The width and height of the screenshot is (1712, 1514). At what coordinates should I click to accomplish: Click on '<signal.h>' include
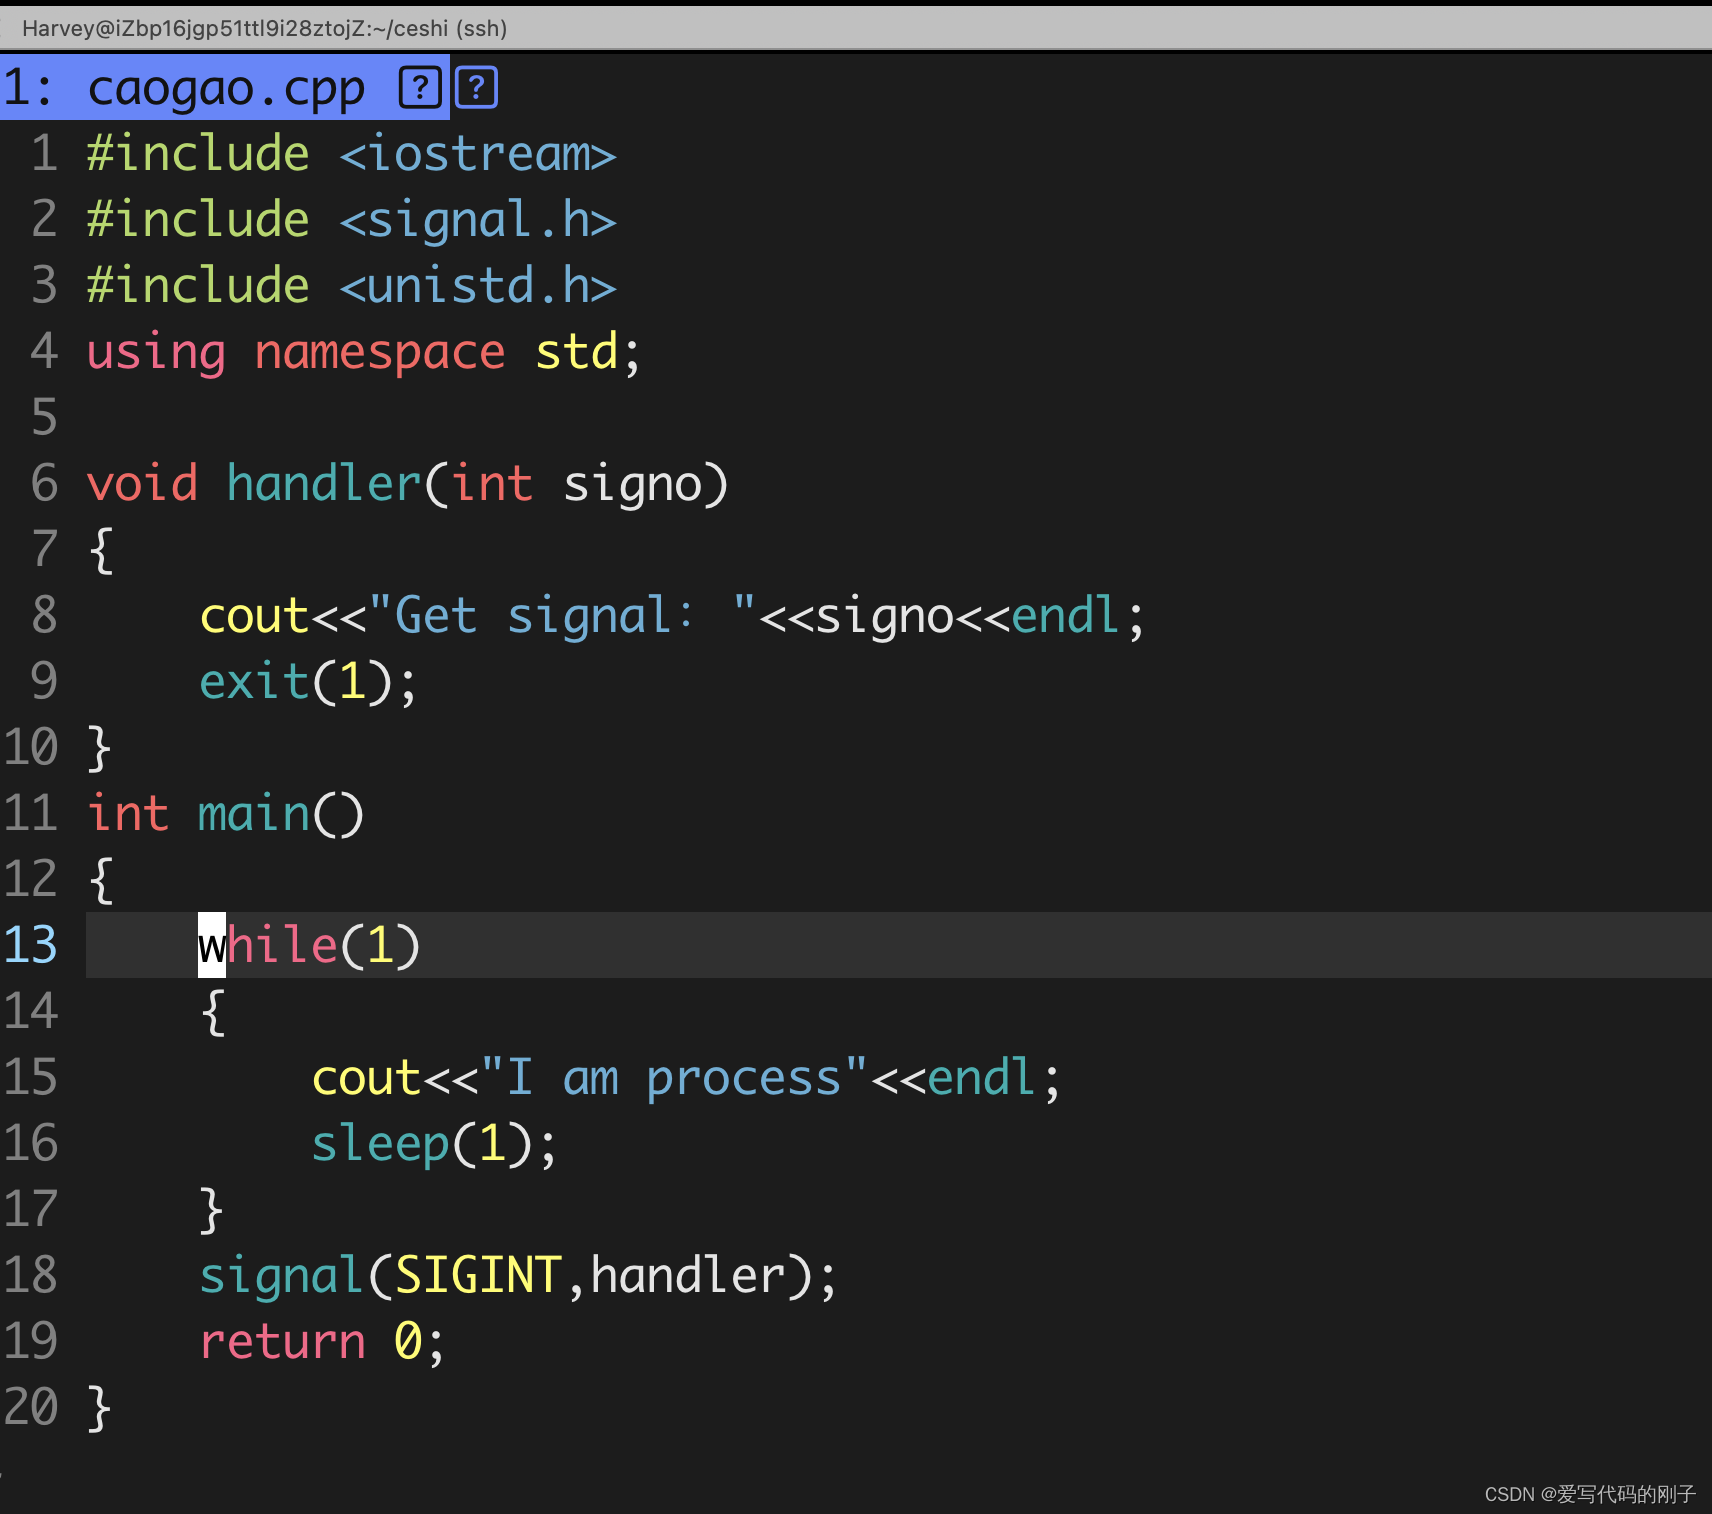tap(478, 220)
